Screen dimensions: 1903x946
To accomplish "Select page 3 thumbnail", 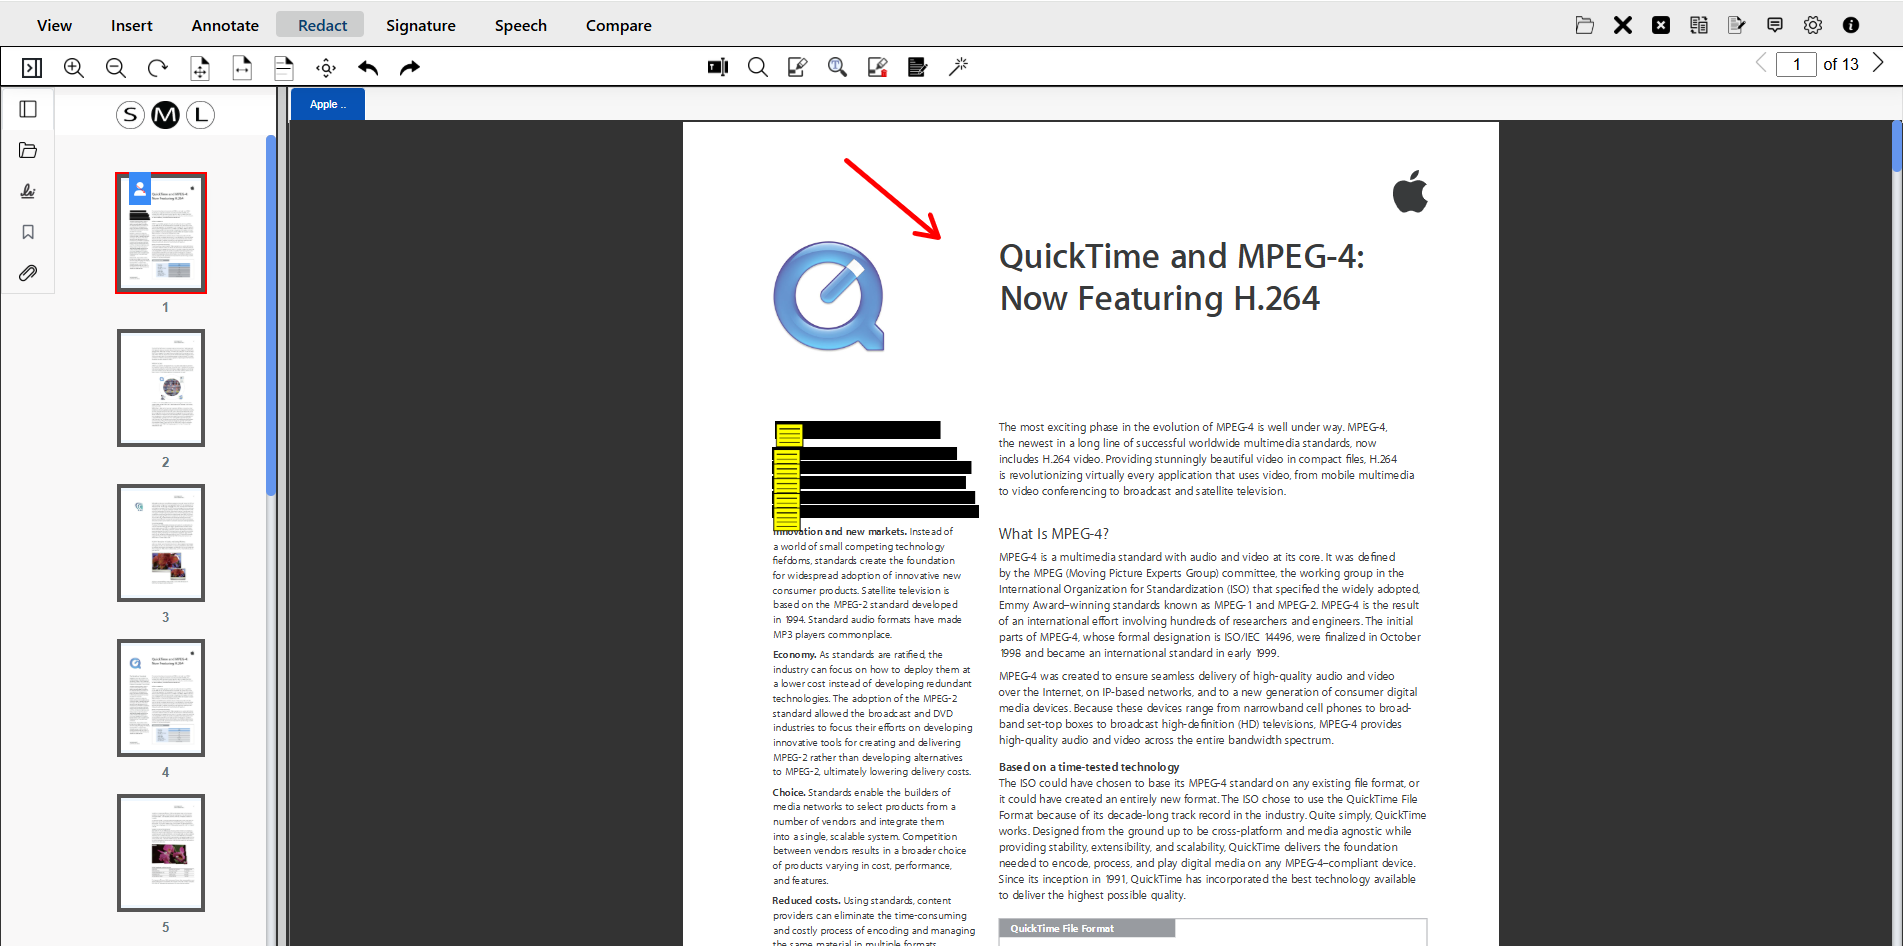I will point(161,543).
